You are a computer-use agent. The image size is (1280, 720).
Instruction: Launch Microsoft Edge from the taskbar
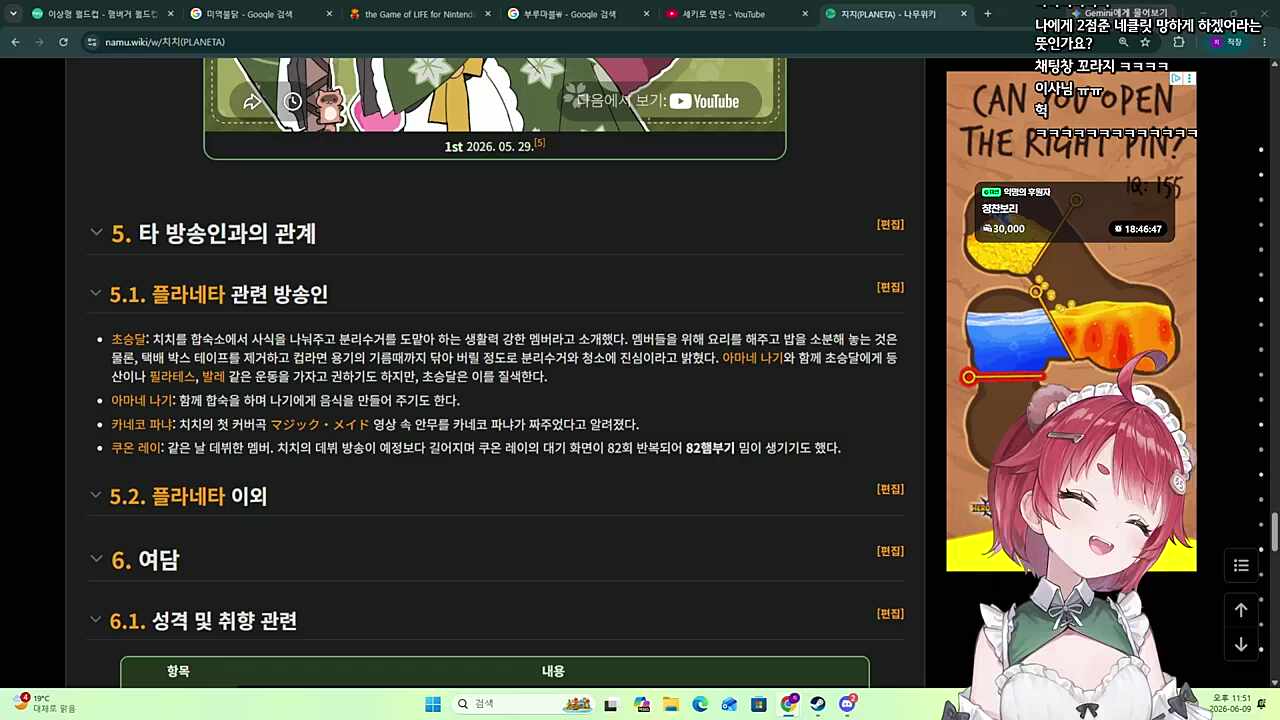[x=700, y=704]
